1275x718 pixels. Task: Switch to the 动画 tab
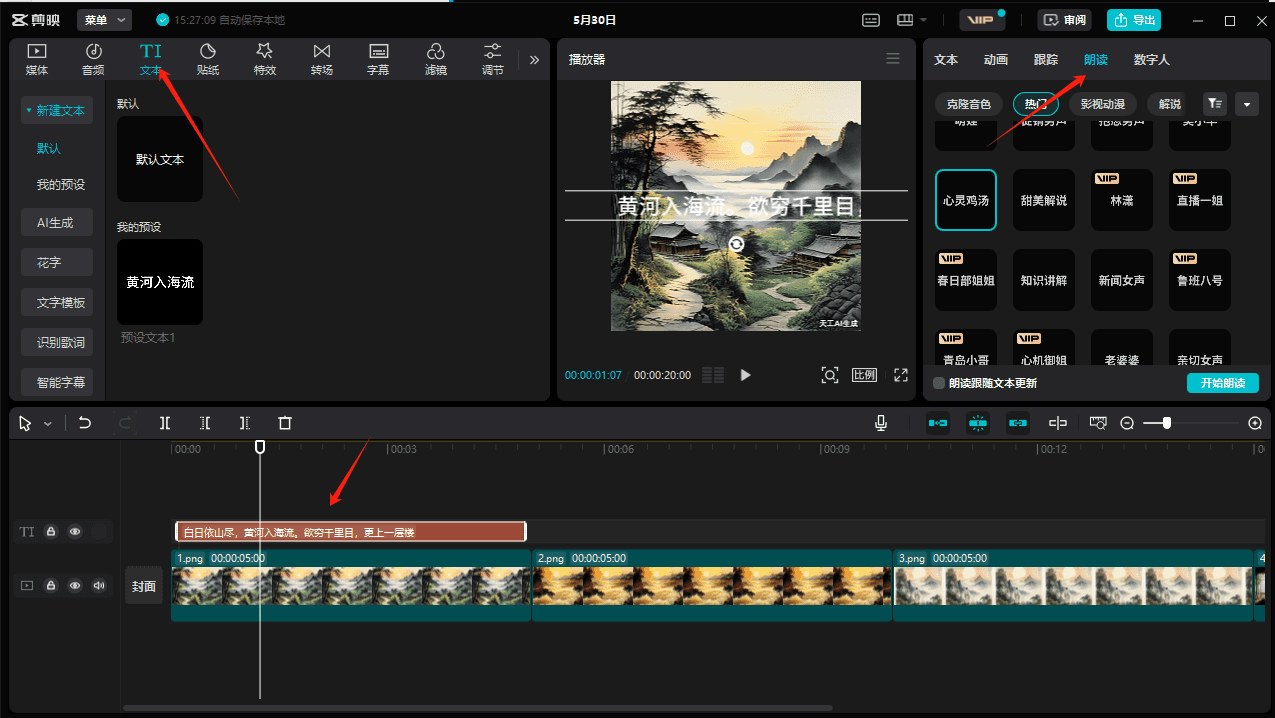pyautogui.click(x=996, y=60)
